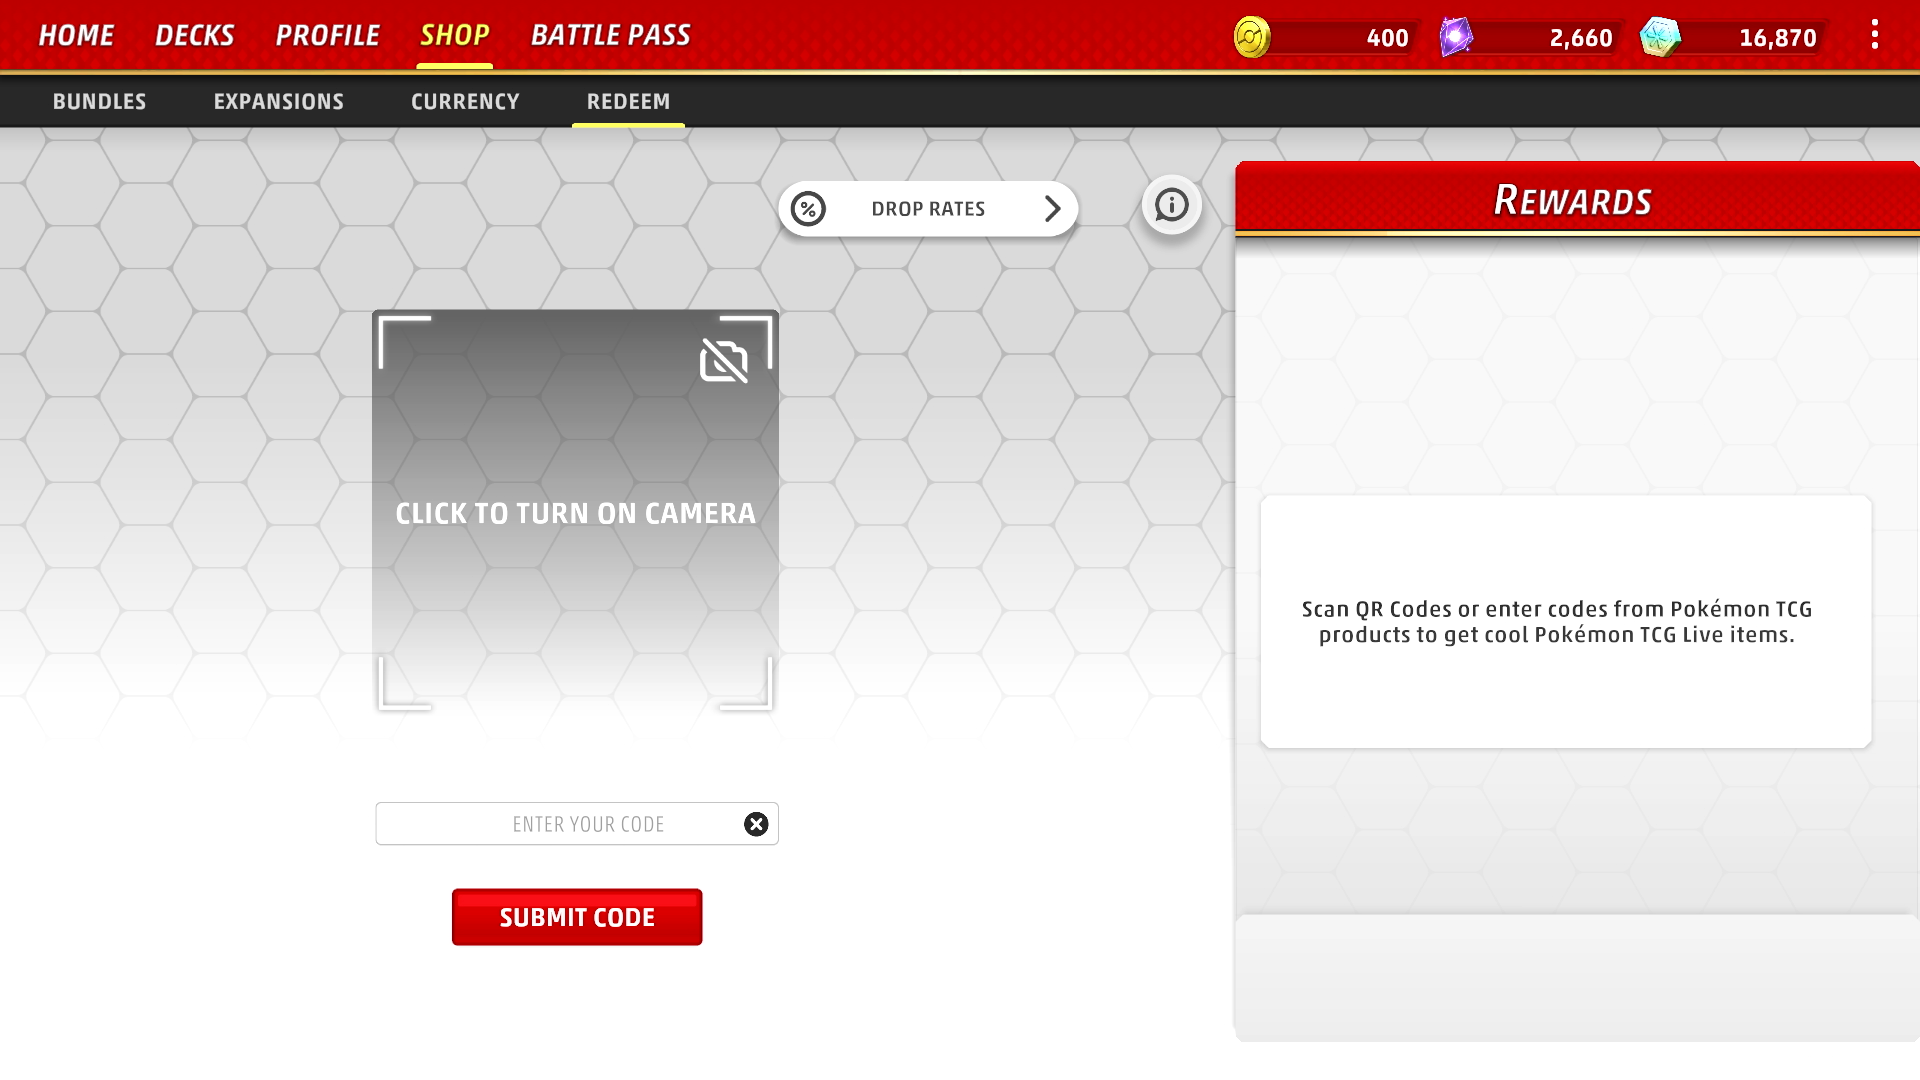Click the Enter Your Code input field

point(576,823)
